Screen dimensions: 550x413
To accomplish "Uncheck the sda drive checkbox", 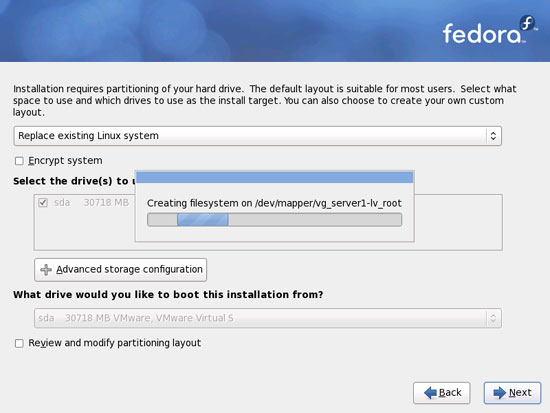I will 43,202.
